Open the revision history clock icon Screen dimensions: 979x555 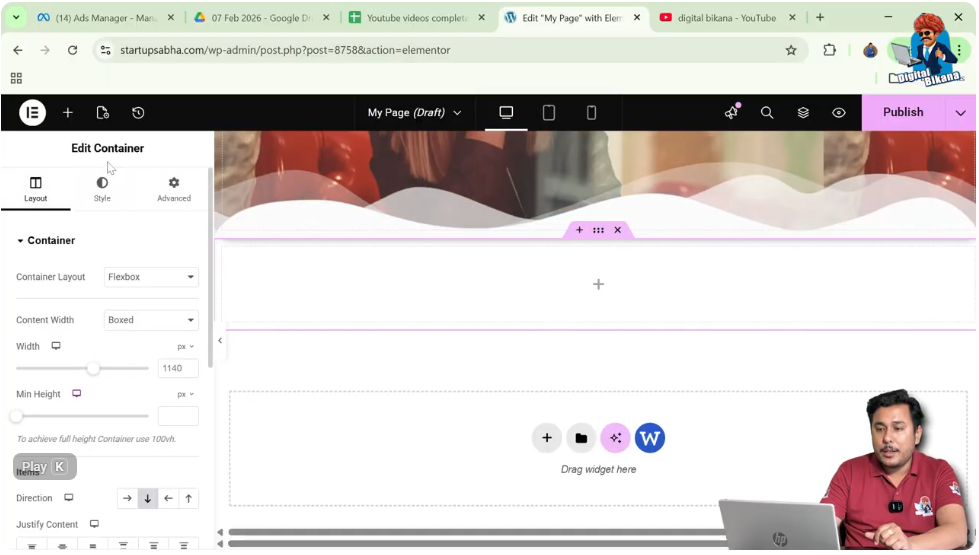[x=138, y=113]
